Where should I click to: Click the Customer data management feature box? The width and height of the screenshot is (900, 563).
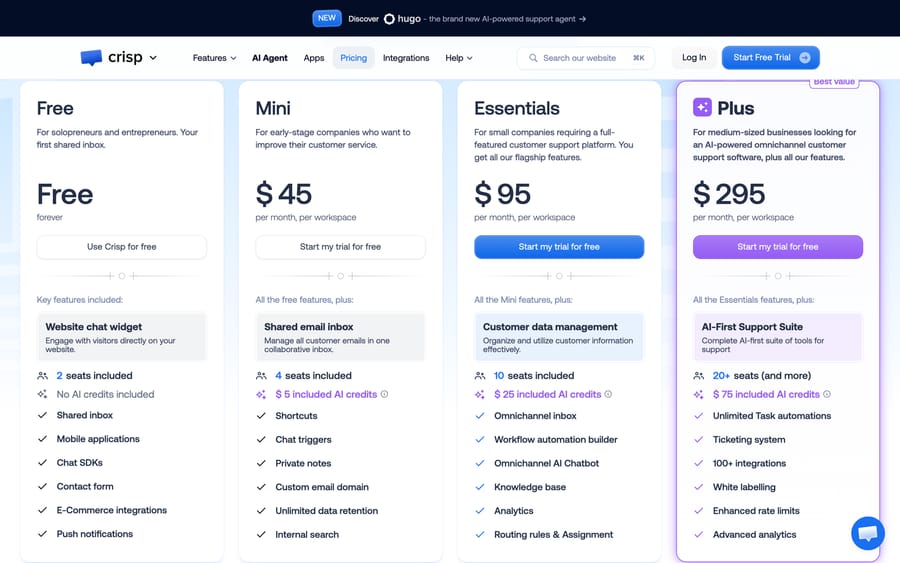(558, 337)
